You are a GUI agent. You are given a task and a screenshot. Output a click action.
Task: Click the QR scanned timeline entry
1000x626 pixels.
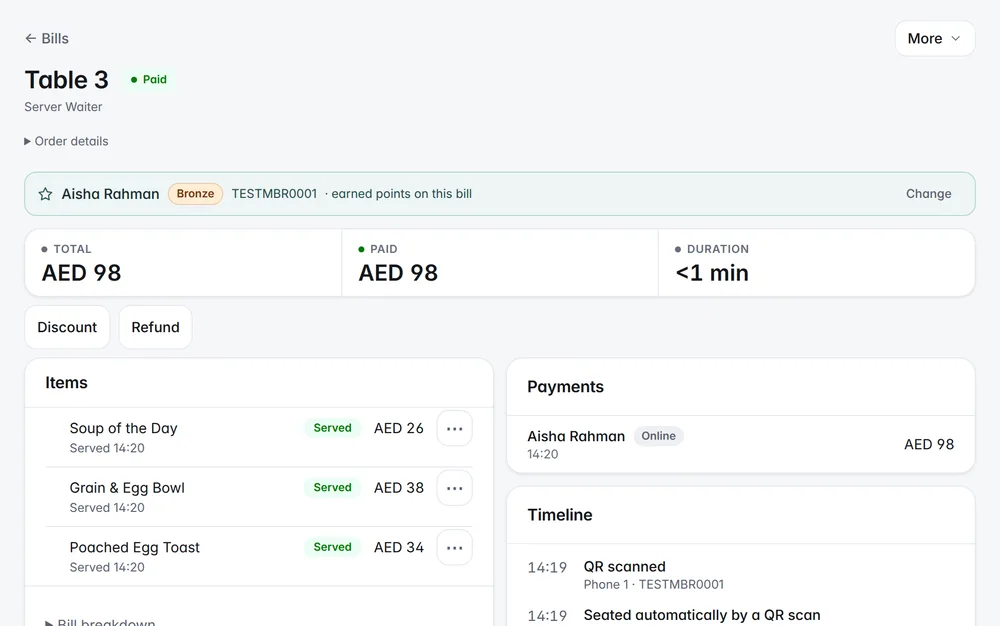624,567
